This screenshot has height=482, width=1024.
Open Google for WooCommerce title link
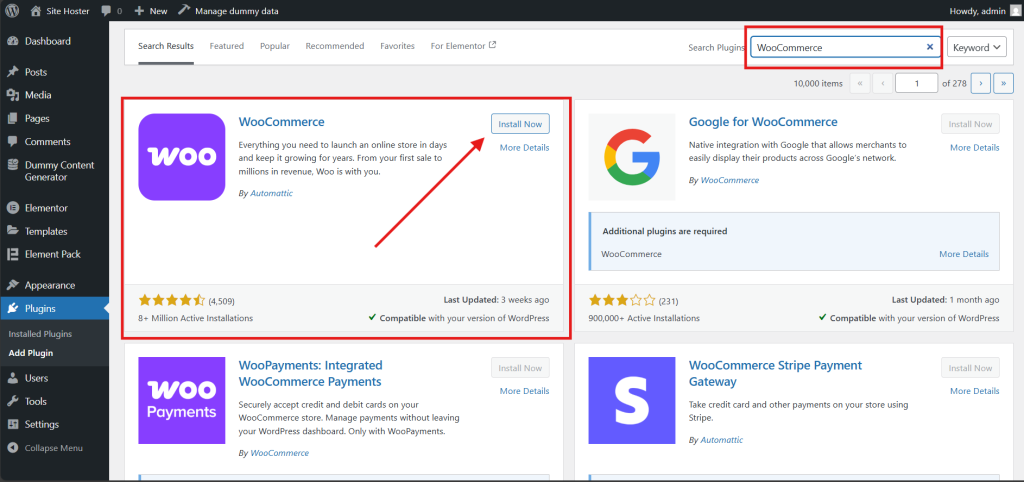pos(763,122)
